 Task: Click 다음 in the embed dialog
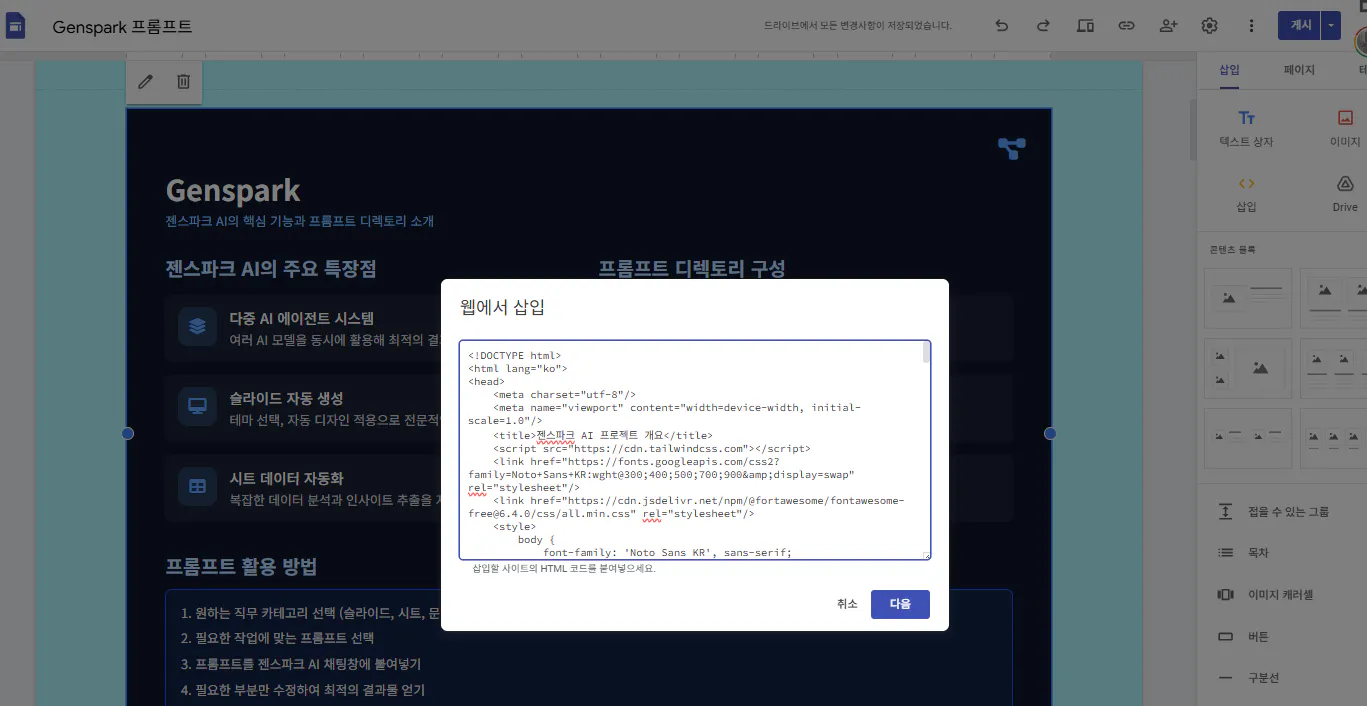coord(900,604)
